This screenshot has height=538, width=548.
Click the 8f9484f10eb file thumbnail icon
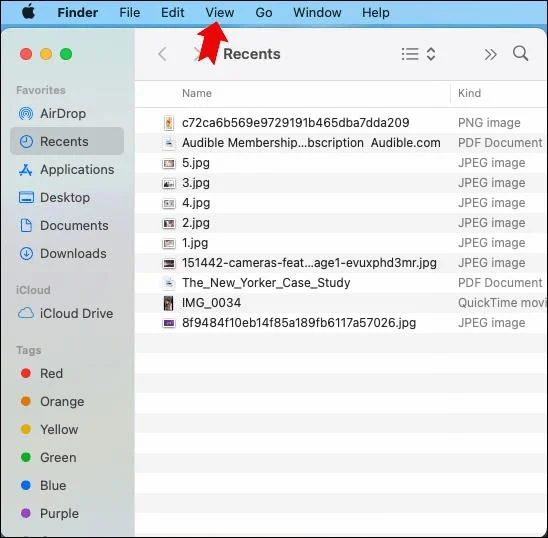[168, 323]
